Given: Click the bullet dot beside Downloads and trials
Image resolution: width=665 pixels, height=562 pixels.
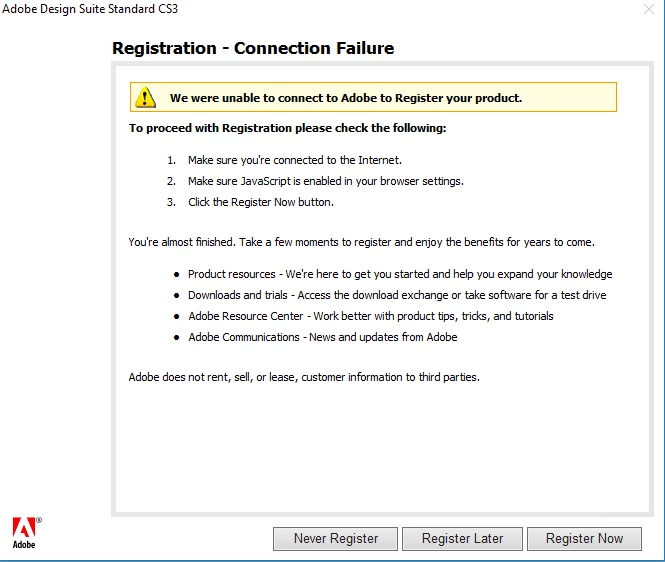Looking at the screenshot, I should coord(176,296).
